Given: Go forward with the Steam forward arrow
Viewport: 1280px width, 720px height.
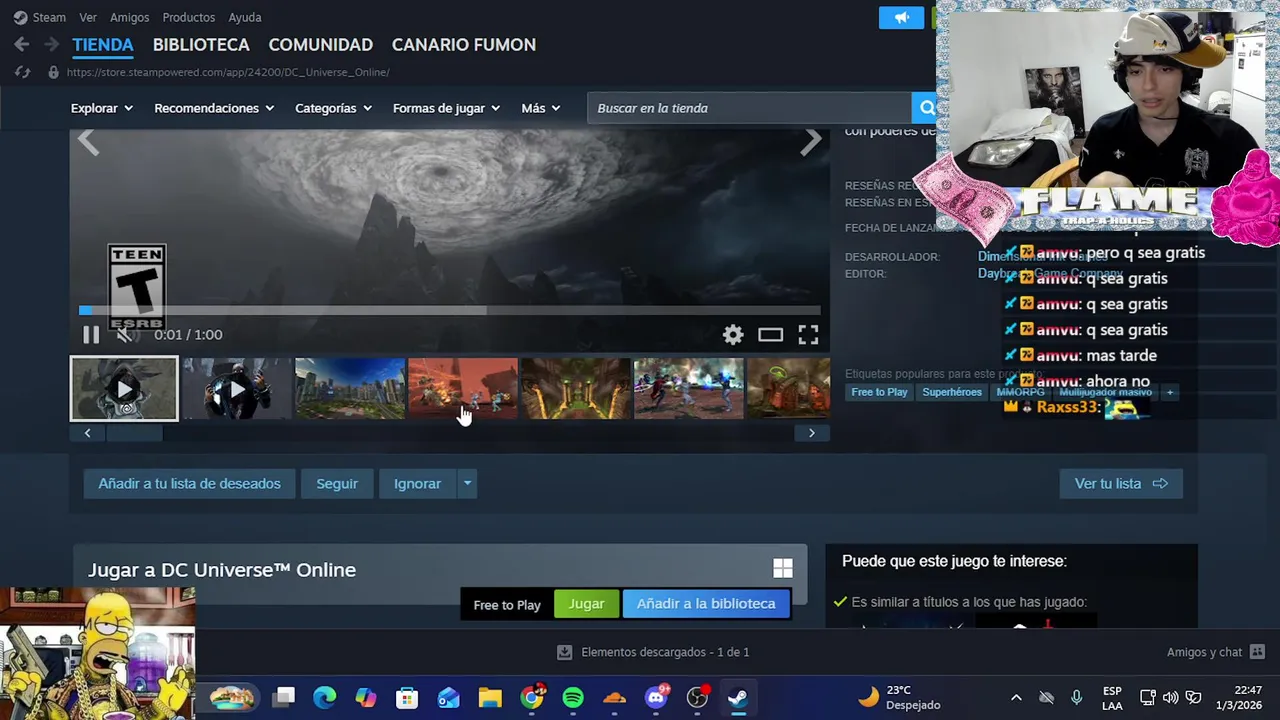Looking at the screenshot, I should [51, 45].
